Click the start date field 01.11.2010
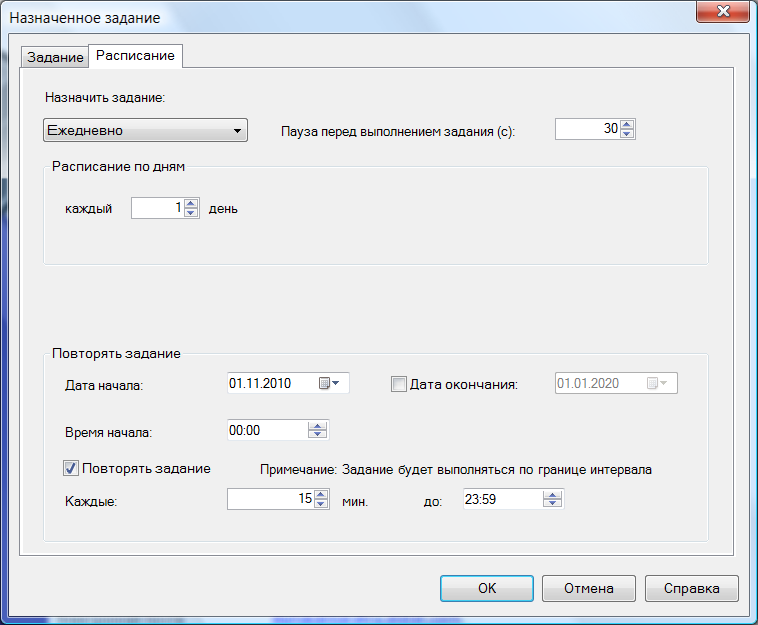 point(270,383)
